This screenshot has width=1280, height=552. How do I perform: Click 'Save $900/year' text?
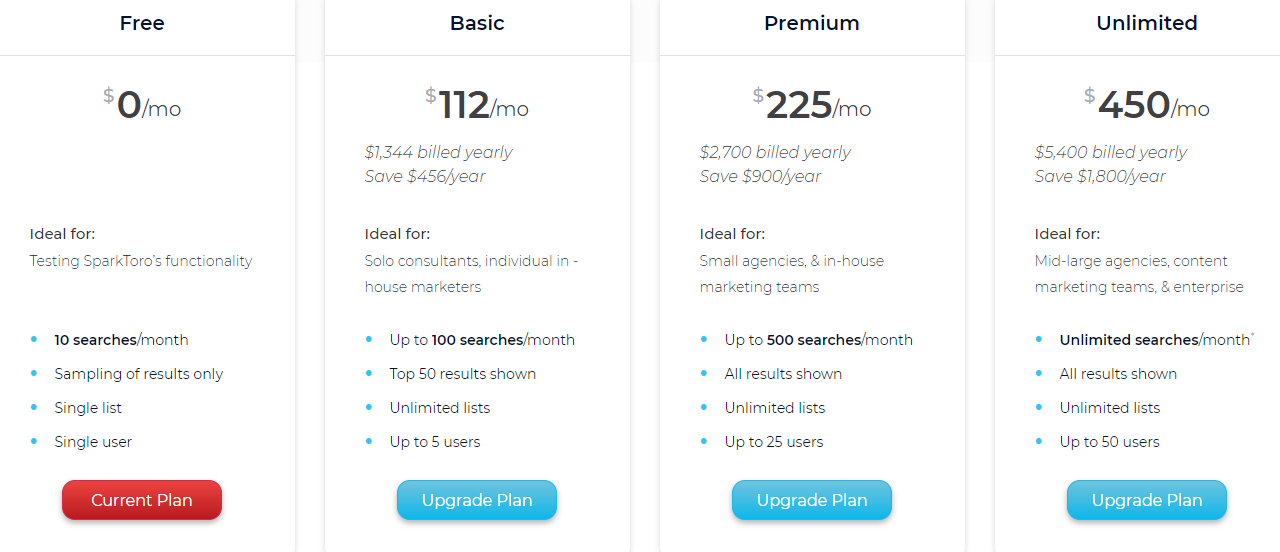(760, 176)
